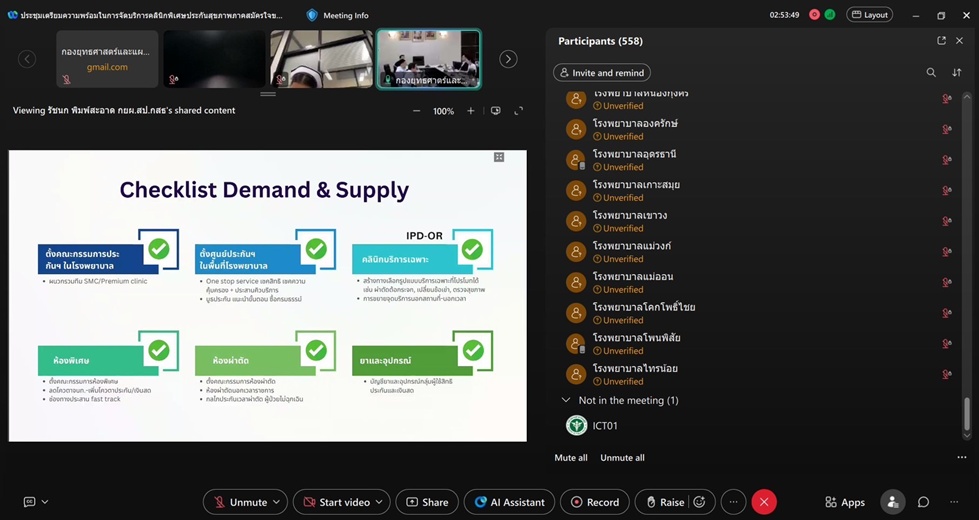
Task: Search participants with the magnifier icon
Action: [931, 72]
